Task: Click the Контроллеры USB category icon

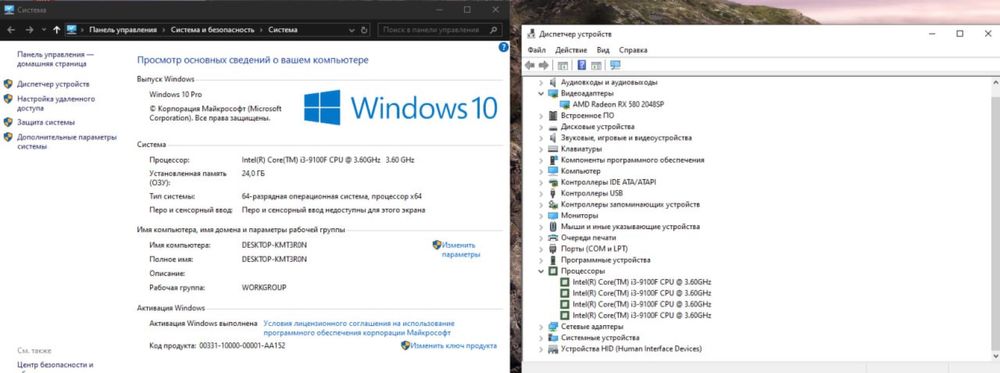Action: (554, 193)
